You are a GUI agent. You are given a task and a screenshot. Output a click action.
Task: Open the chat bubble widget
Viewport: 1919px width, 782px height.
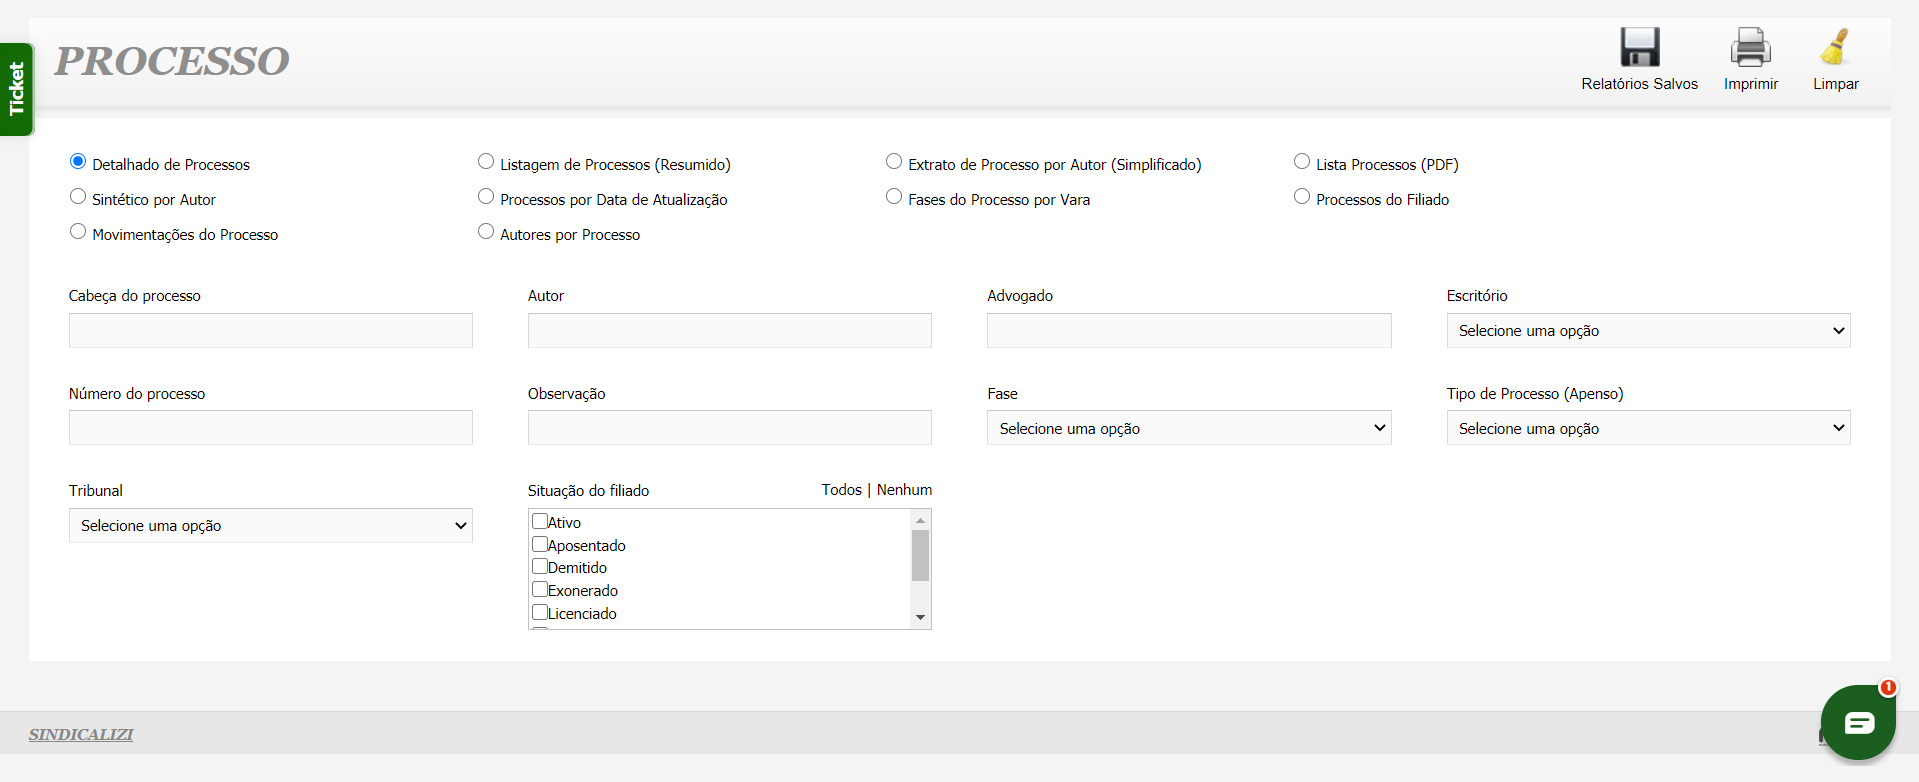point(1857,722)
